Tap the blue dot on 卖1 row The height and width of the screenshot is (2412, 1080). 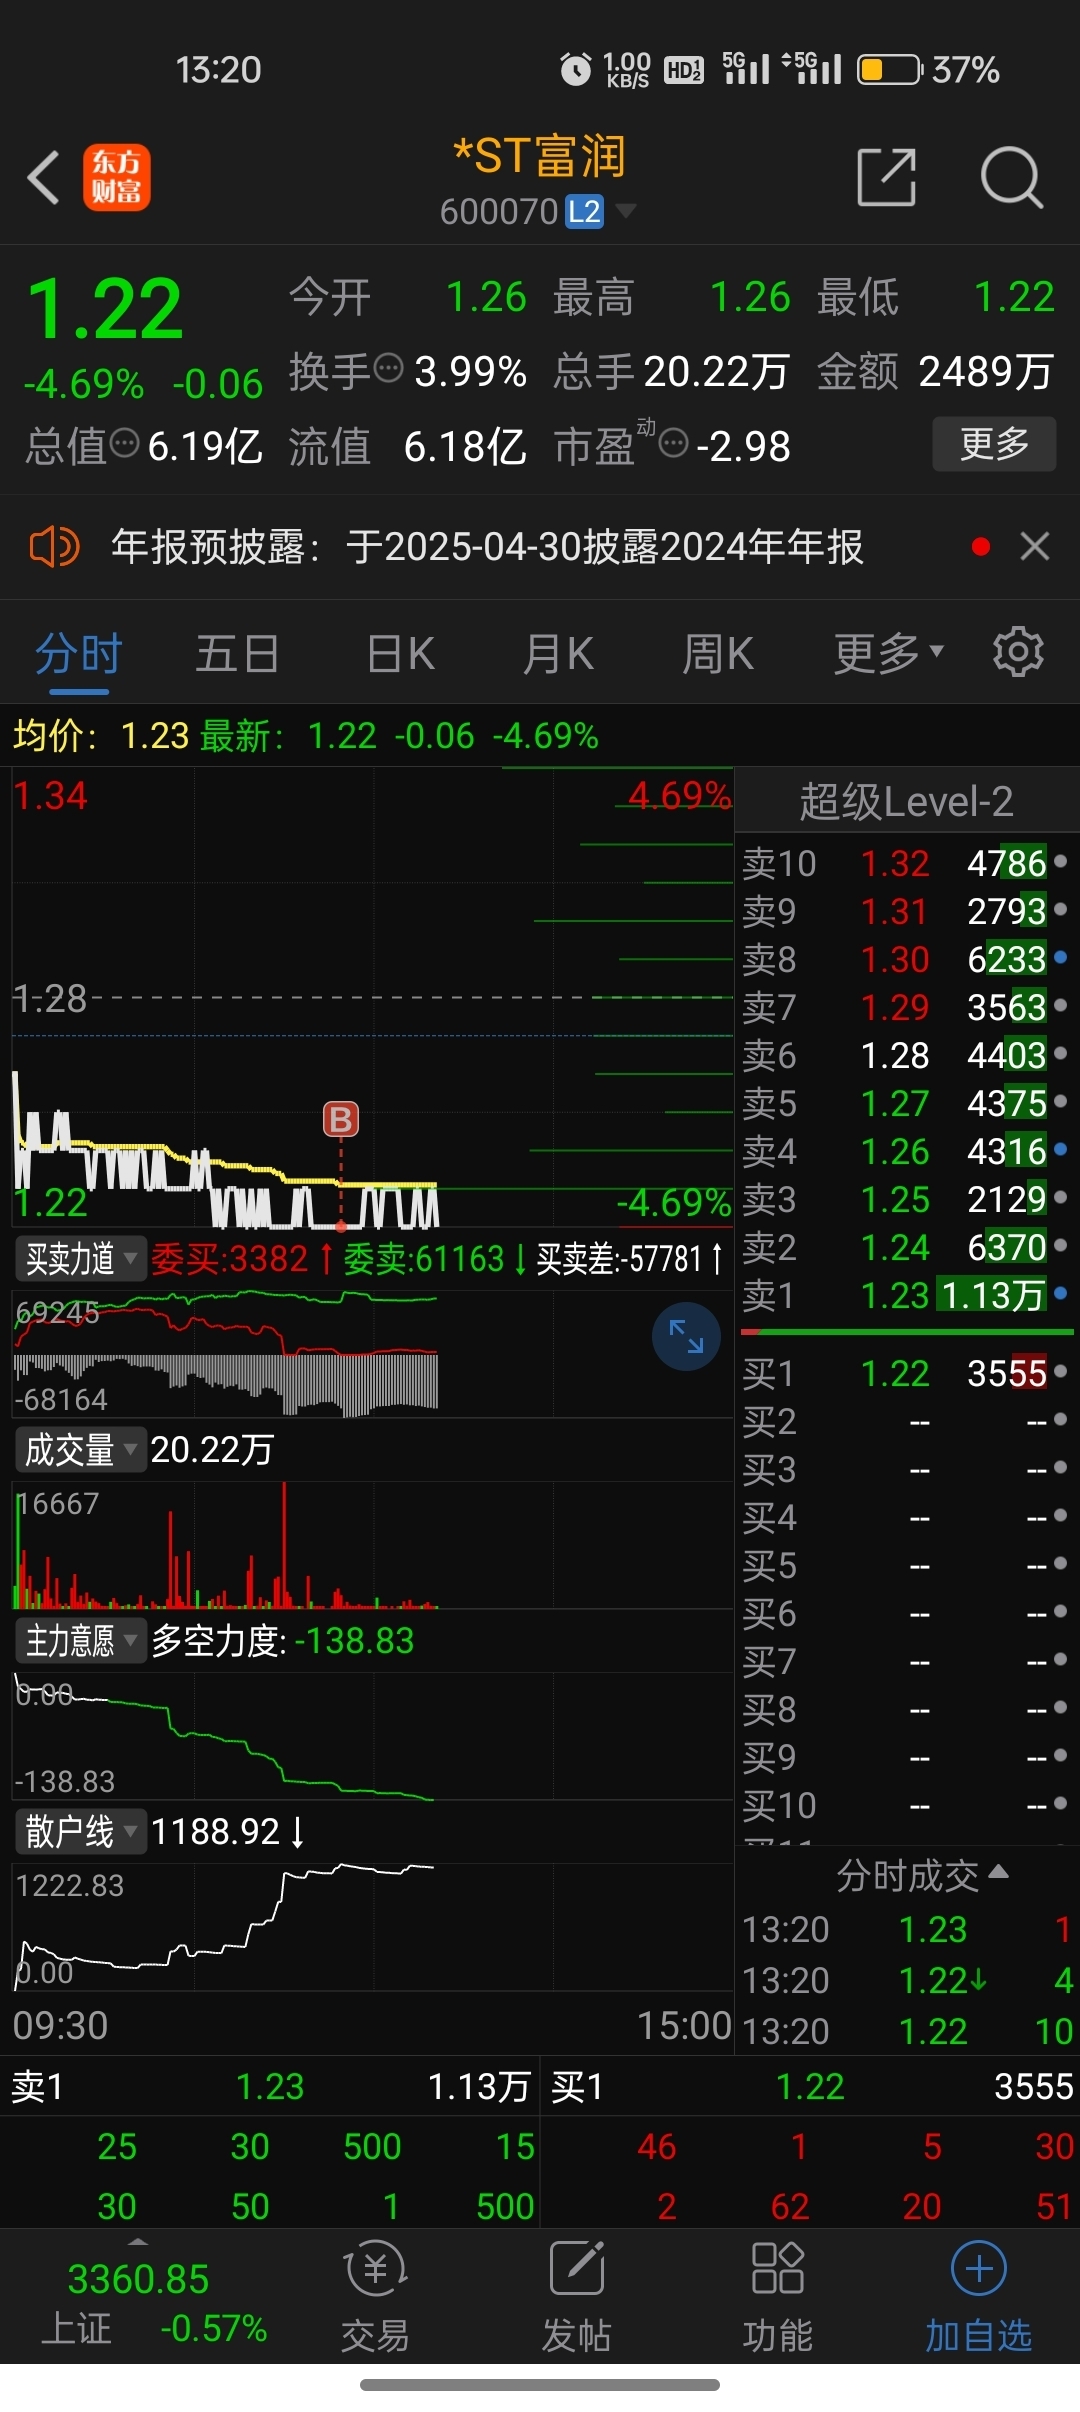tap(1060, 1293)
